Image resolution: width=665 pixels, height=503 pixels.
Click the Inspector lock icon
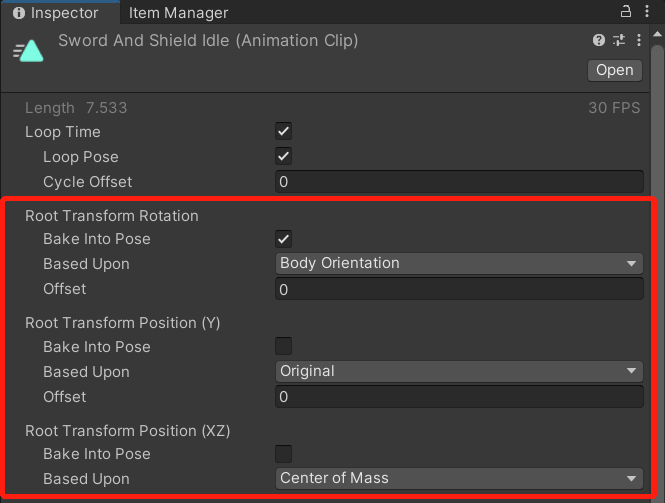(626, 11)
